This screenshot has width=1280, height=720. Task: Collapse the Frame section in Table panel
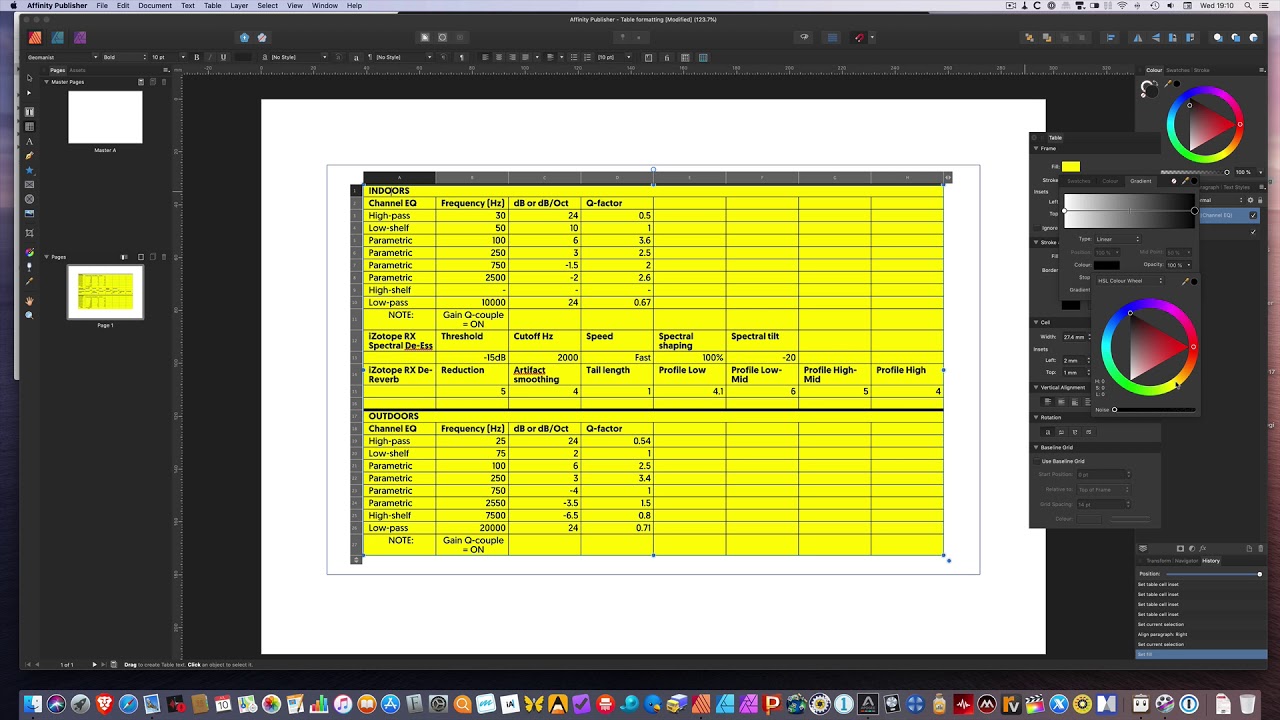(x=1037, y=148)
